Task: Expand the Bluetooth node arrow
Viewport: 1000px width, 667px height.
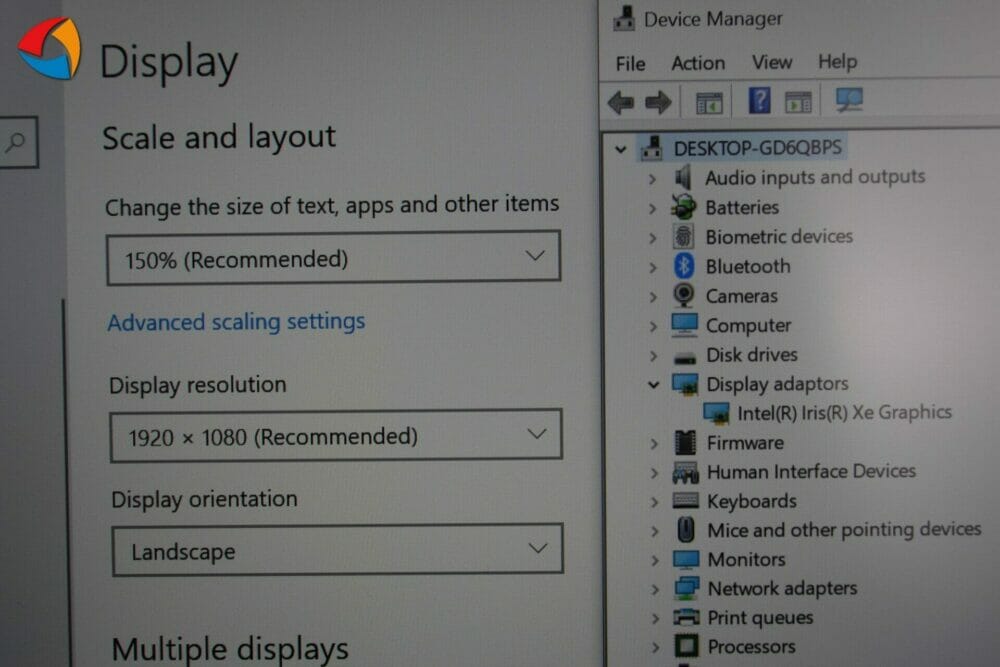Action: [652, 268]
